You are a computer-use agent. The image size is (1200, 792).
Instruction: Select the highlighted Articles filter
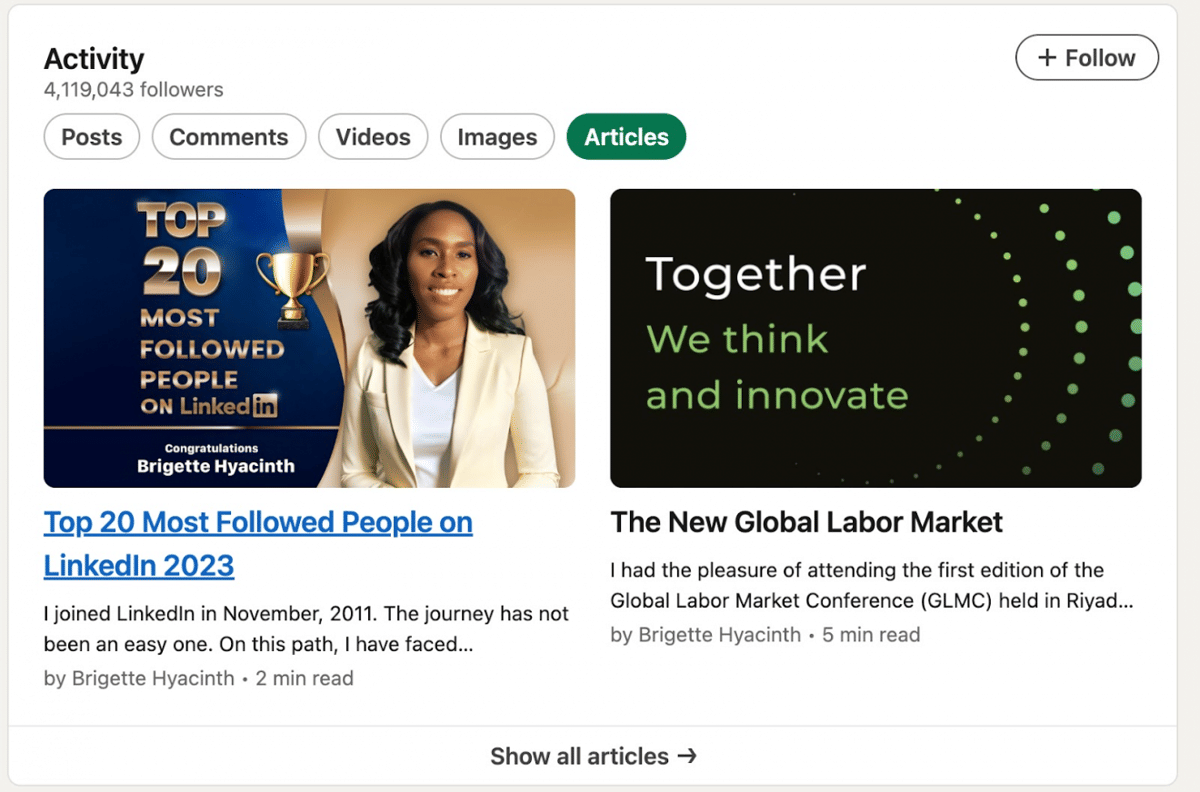pyautogui.click(x=626, y=136)
